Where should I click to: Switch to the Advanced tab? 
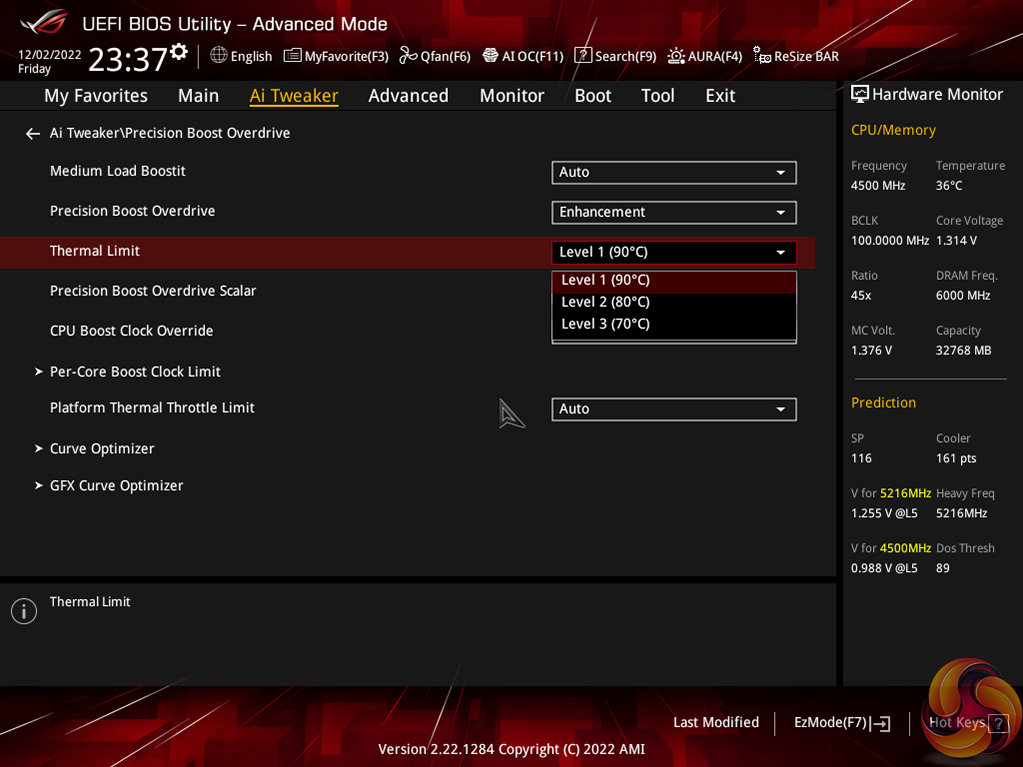(x=408, y=95)
